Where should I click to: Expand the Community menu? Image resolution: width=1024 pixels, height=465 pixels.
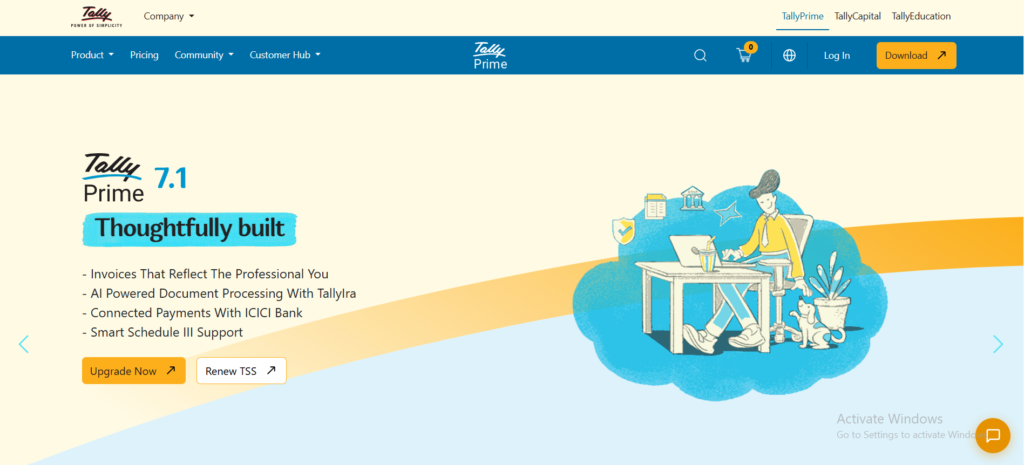[x=204, y=56]
